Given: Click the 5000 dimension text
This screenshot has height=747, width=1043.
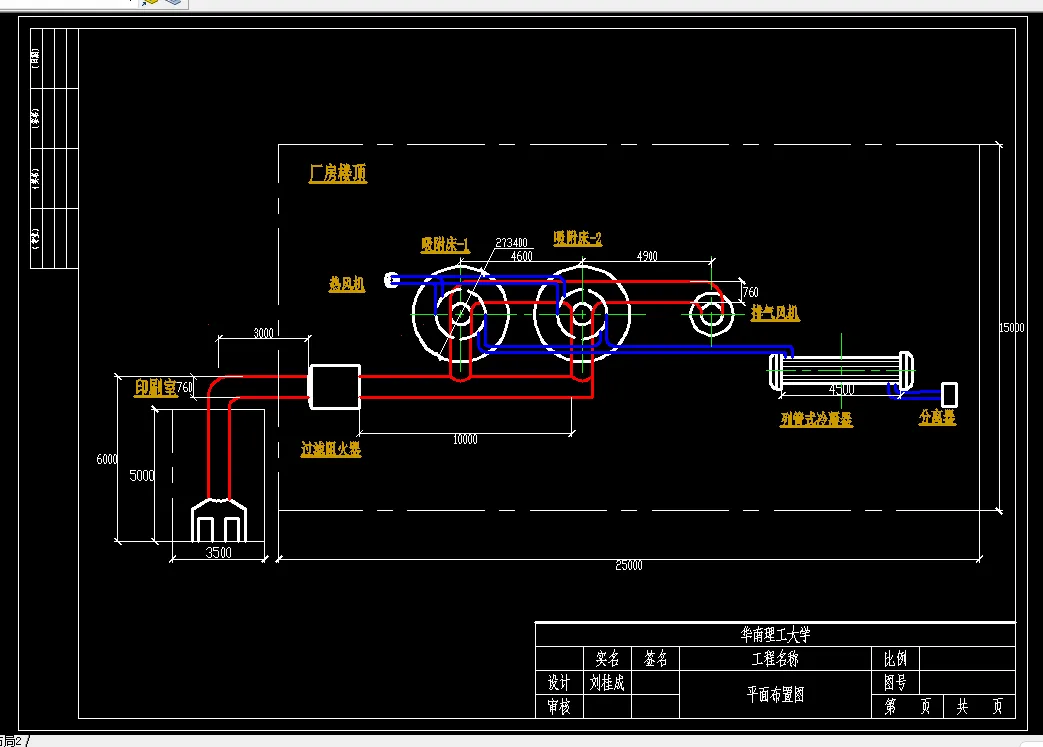Looking at the screenshot, I should (141, 476).
